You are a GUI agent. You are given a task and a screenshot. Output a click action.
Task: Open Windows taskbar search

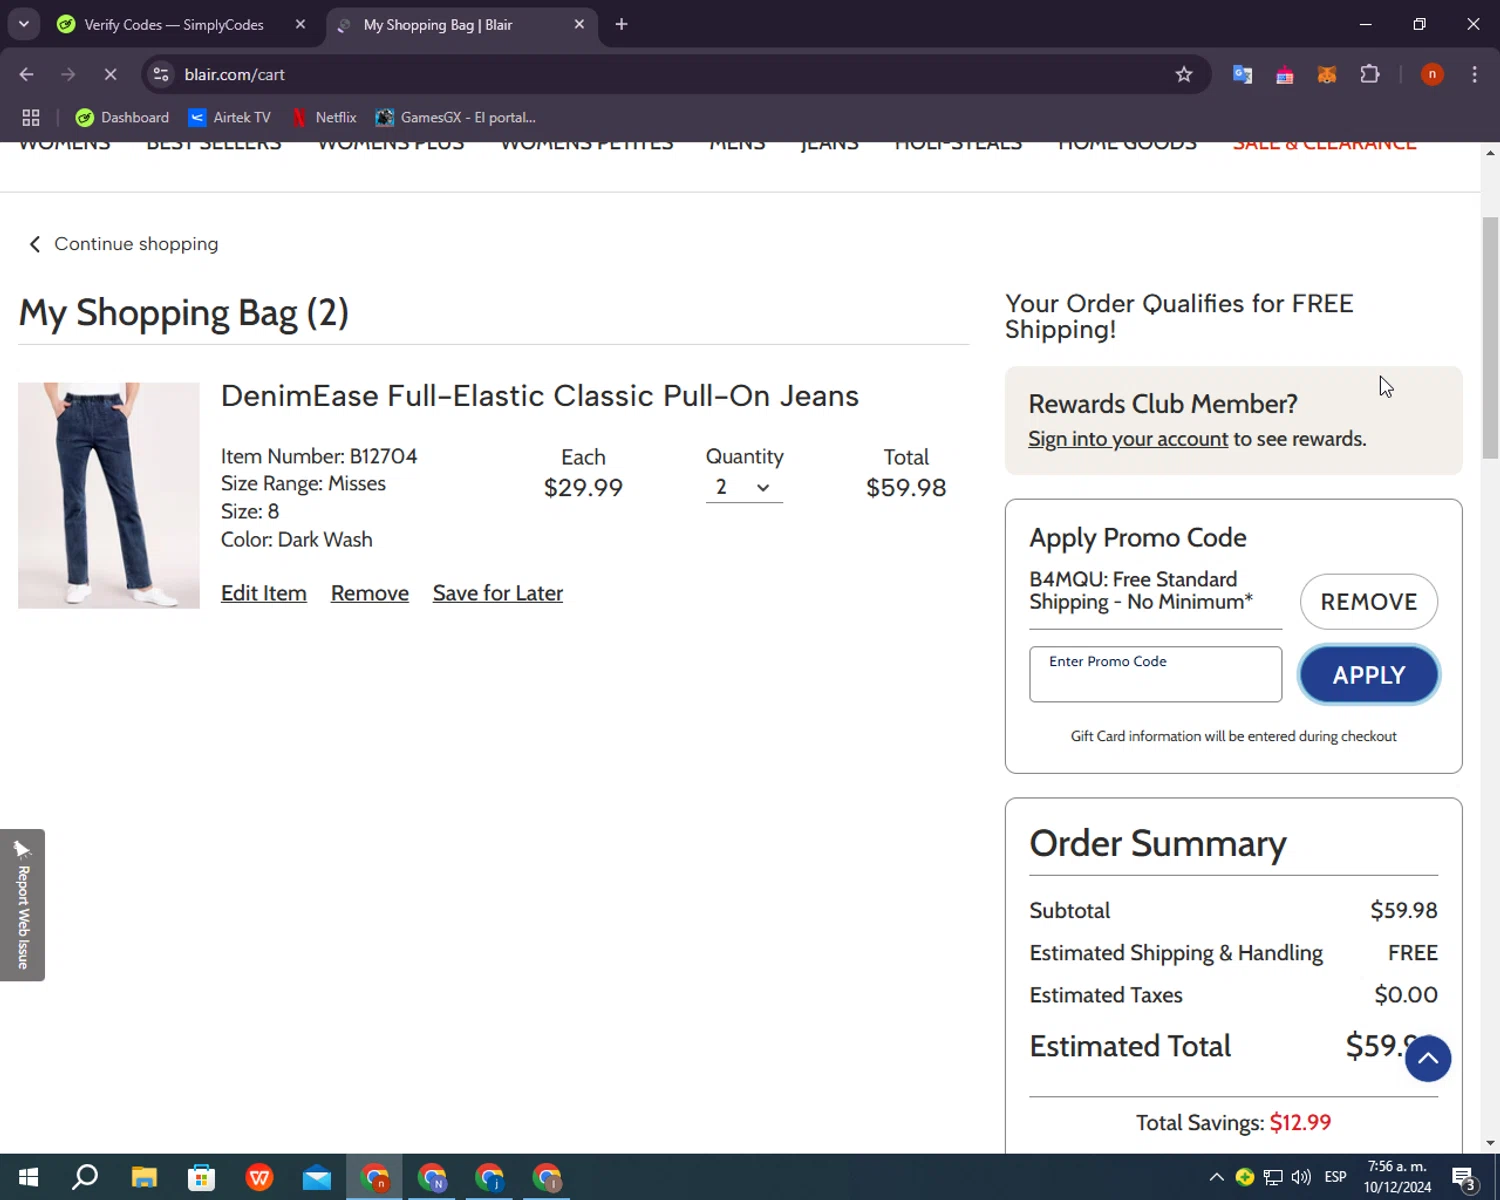point(85,1177)
